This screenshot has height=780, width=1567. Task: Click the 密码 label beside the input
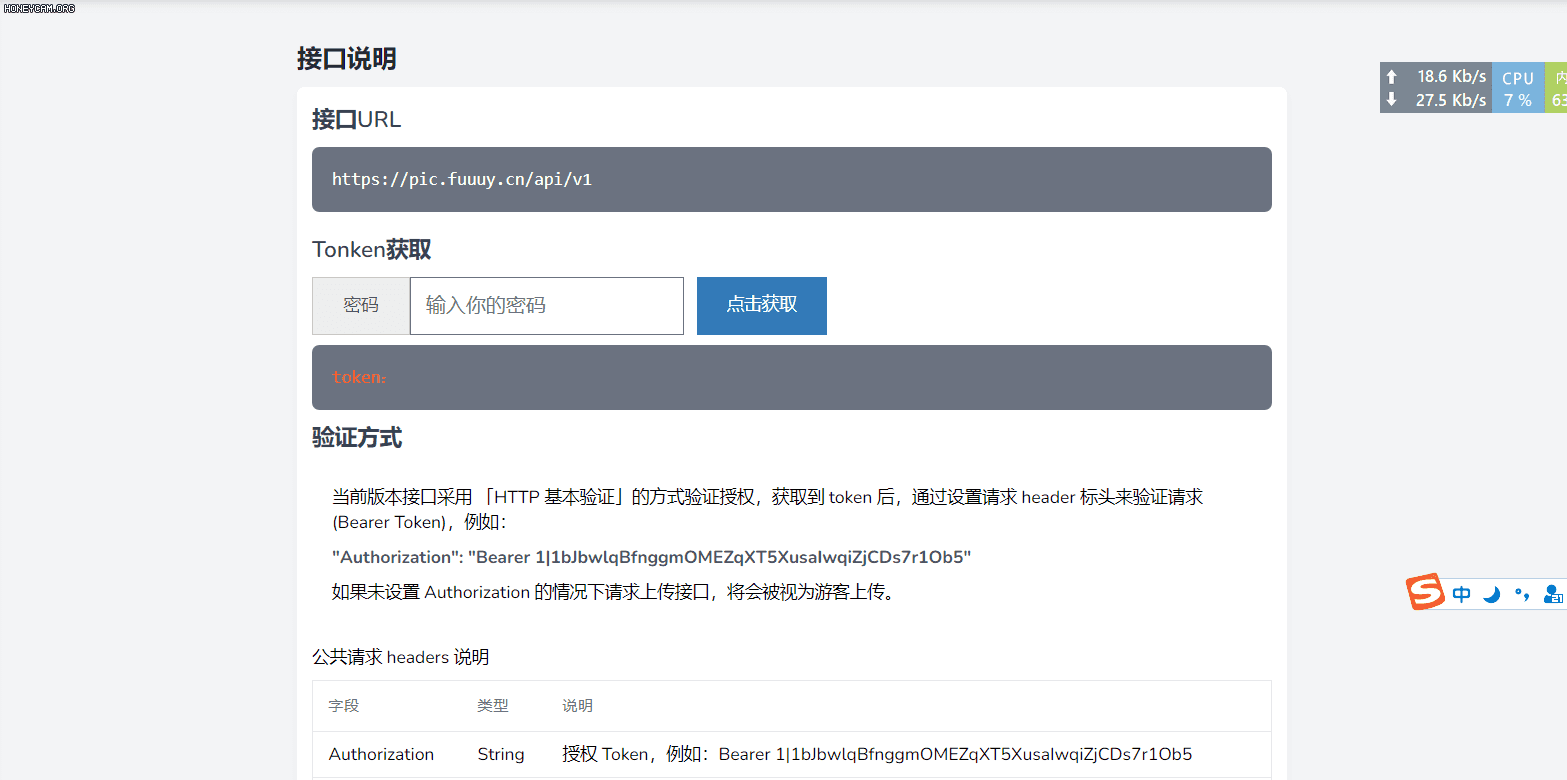tap(360, 305)
